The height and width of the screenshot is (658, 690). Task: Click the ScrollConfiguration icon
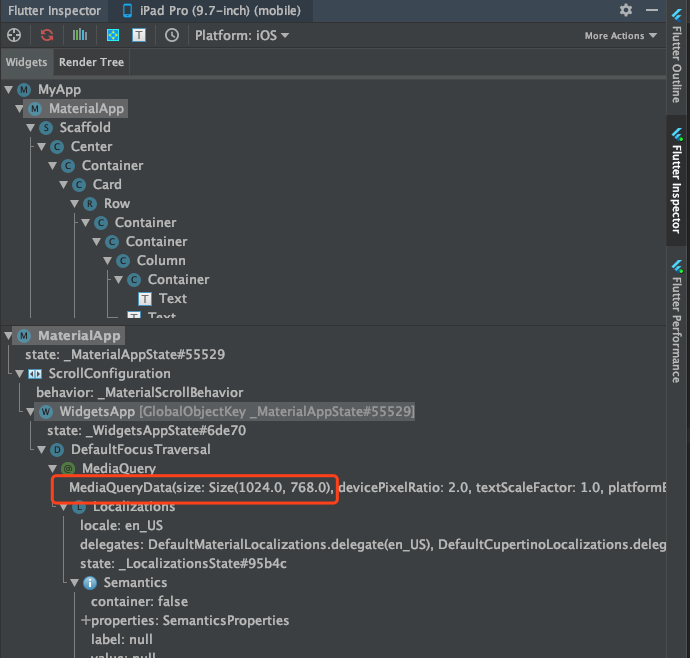point(35,374)
